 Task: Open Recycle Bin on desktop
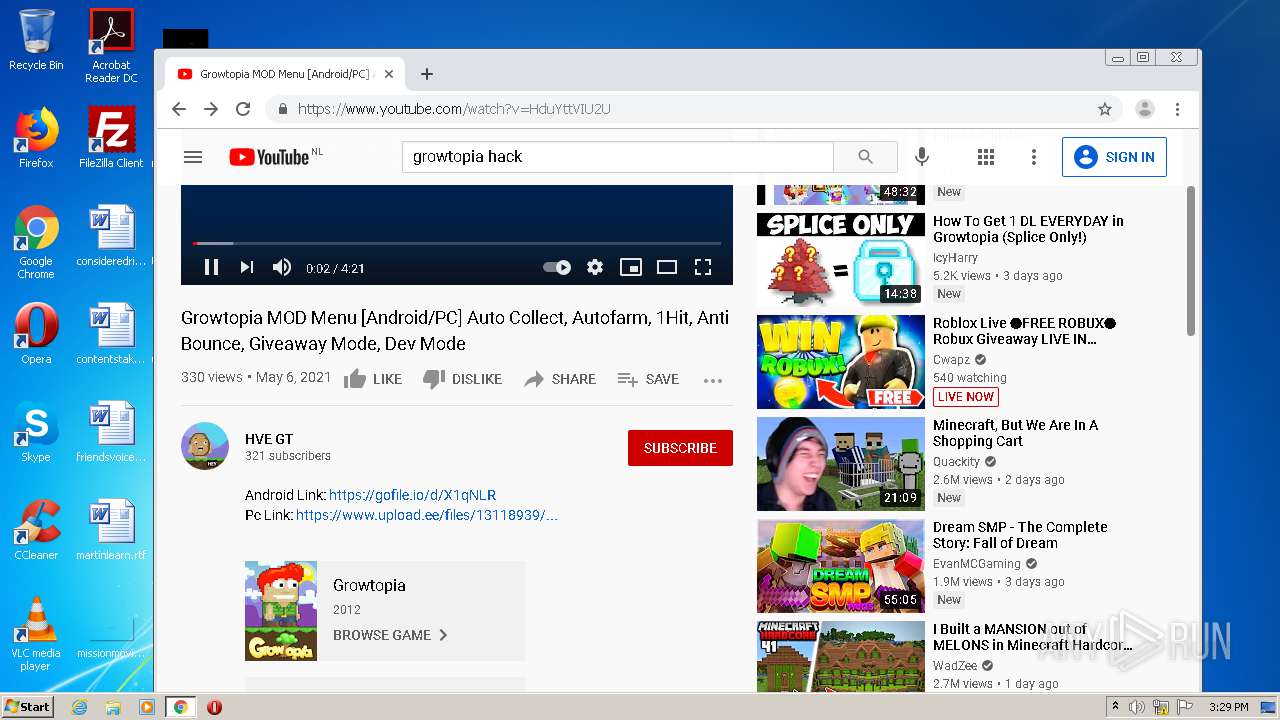(36, 40)
